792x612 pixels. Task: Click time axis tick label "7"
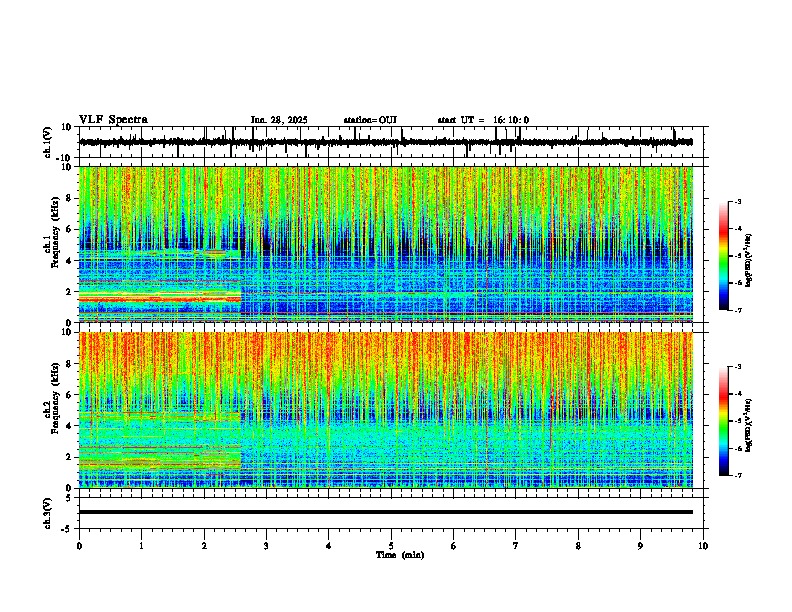click(x=516, y=546)
